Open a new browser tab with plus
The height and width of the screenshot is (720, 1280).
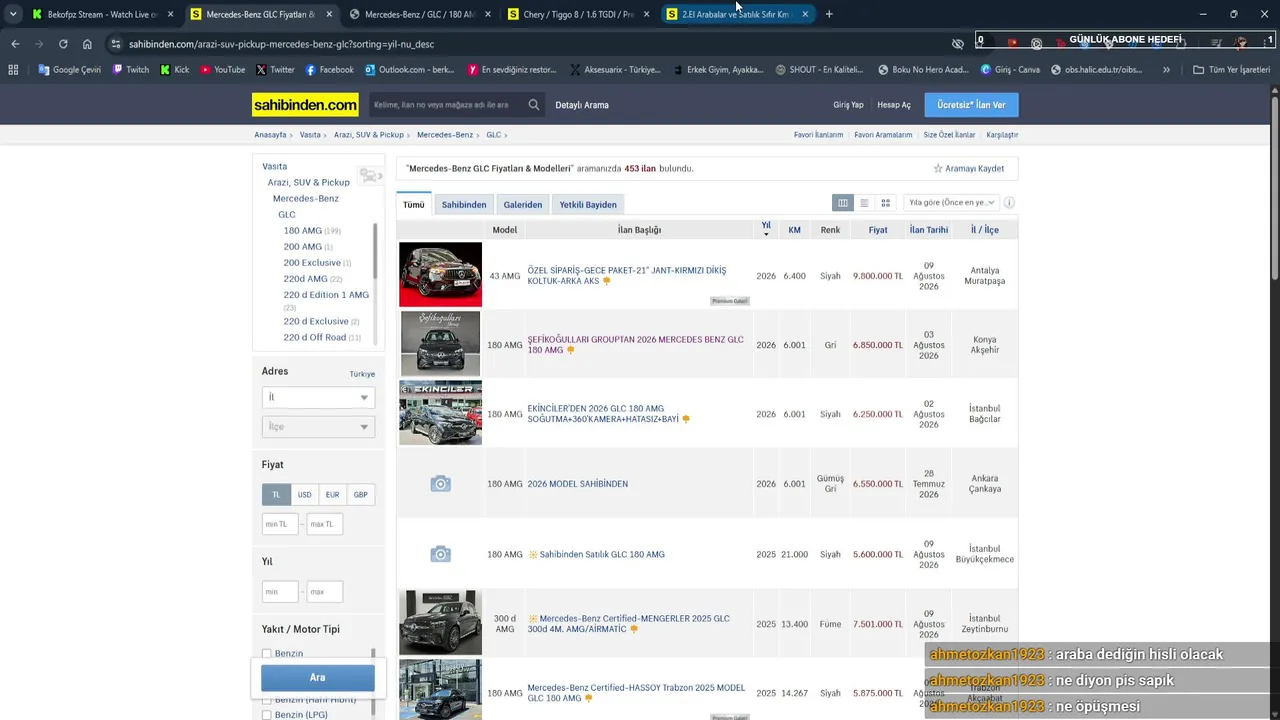pyautogui.click(x=829, y=14)
